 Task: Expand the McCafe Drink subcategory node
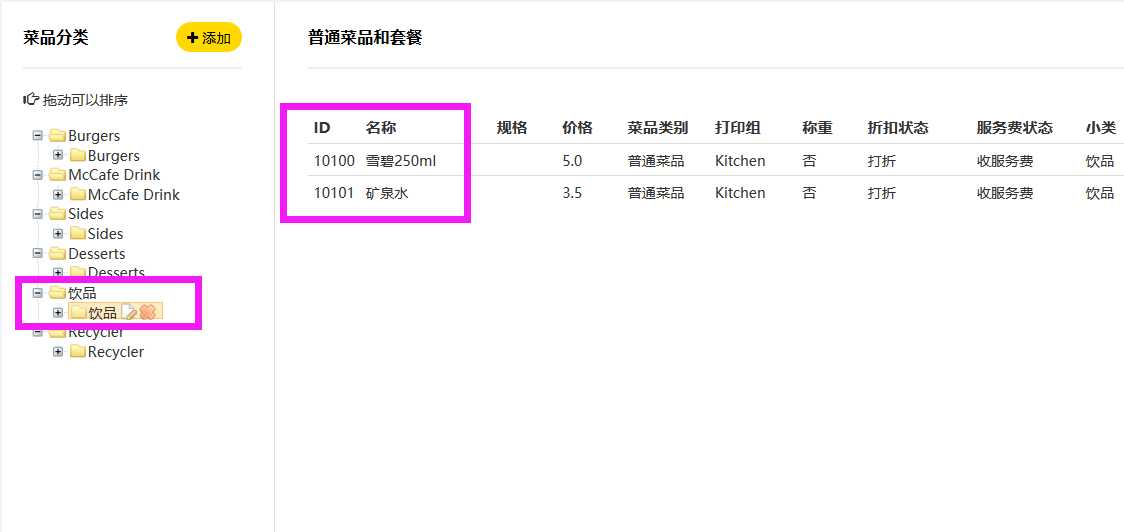tap(59, 194)
